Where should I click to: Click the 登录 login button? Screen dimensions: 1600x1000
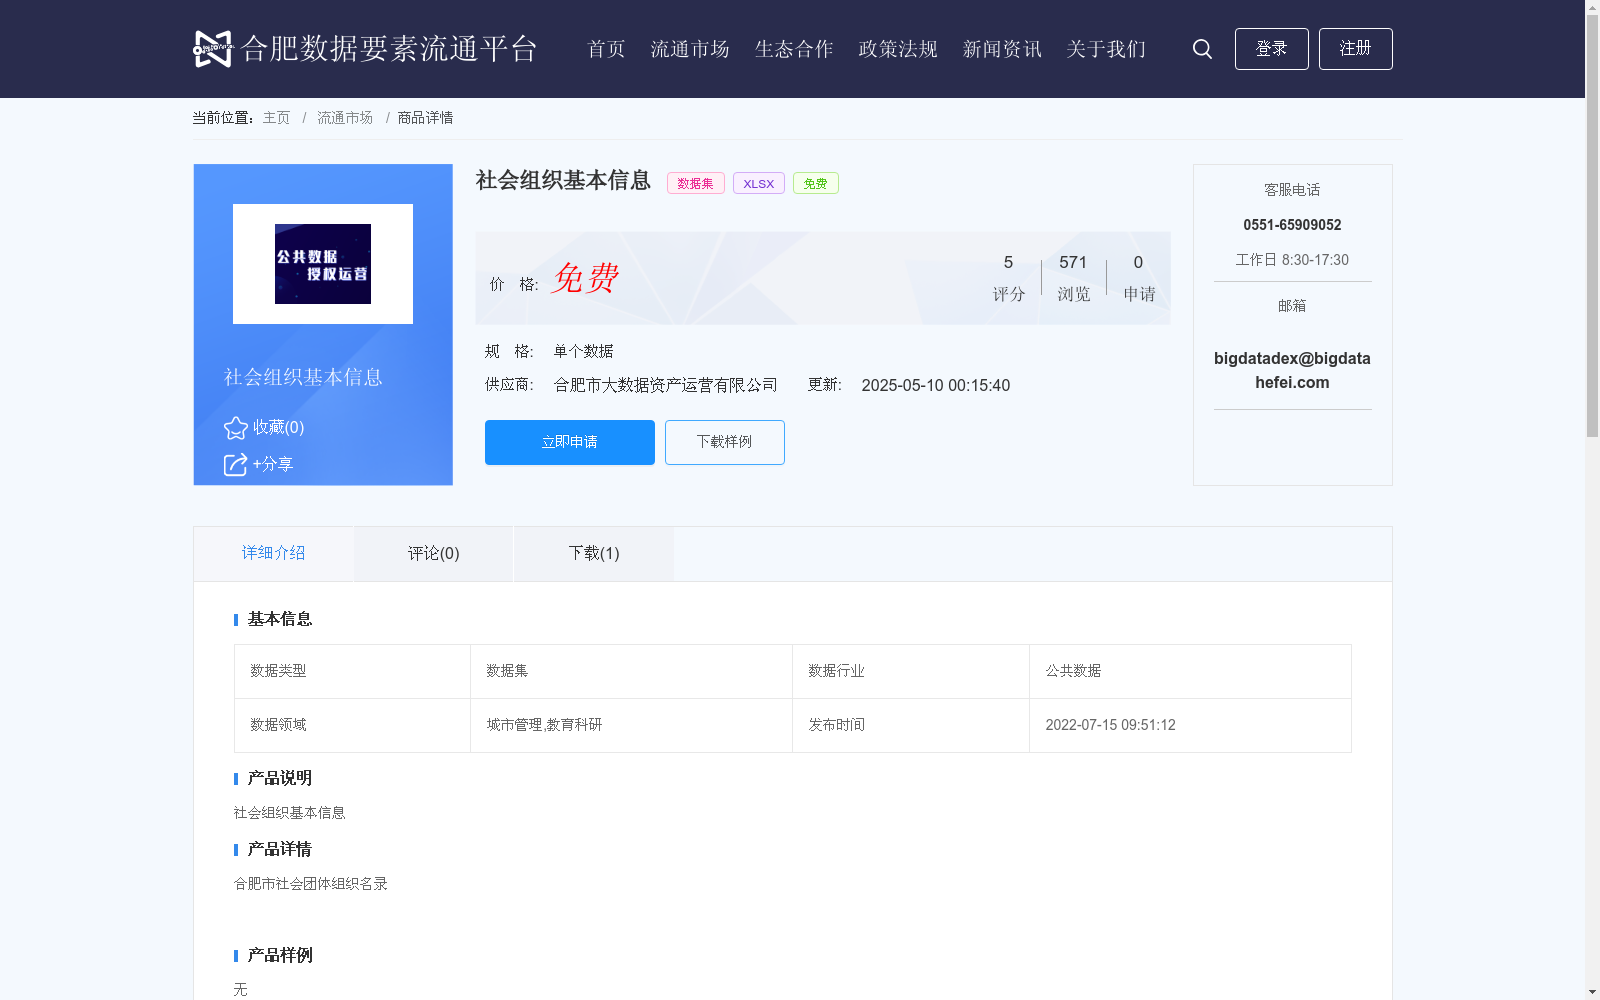click(1272, 49)
